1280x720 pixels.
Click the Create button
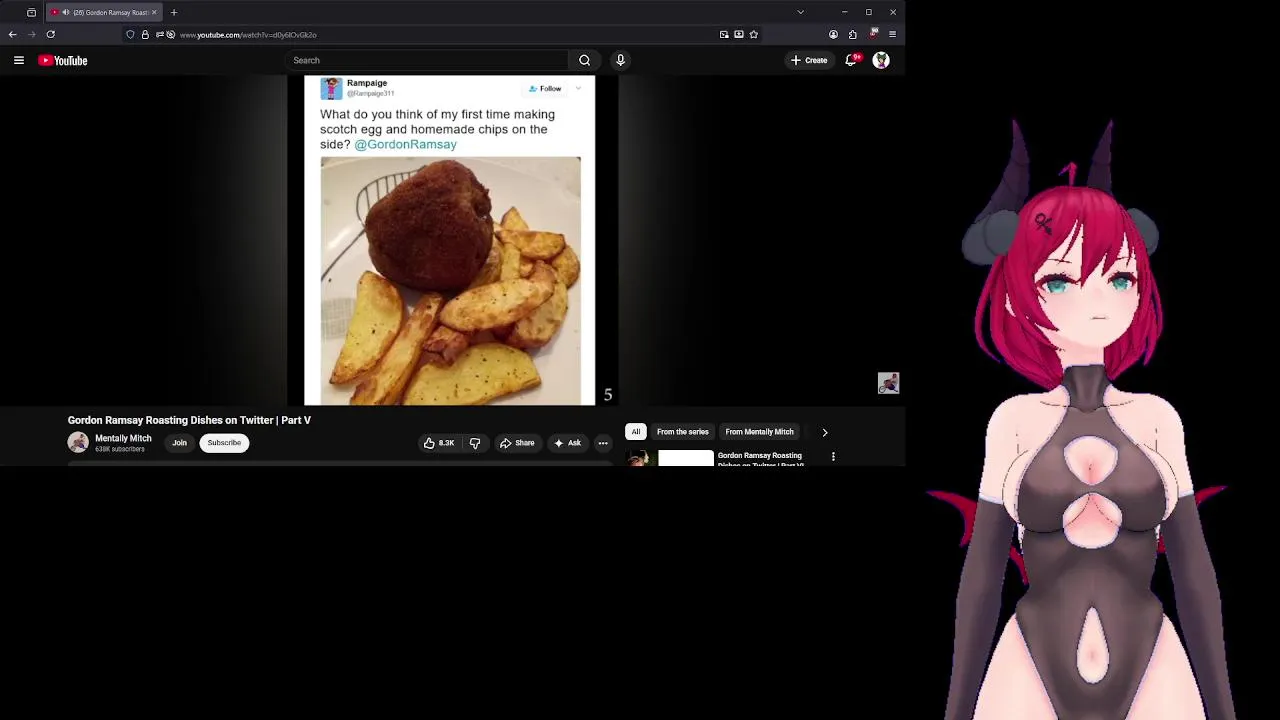click(809, 60)
